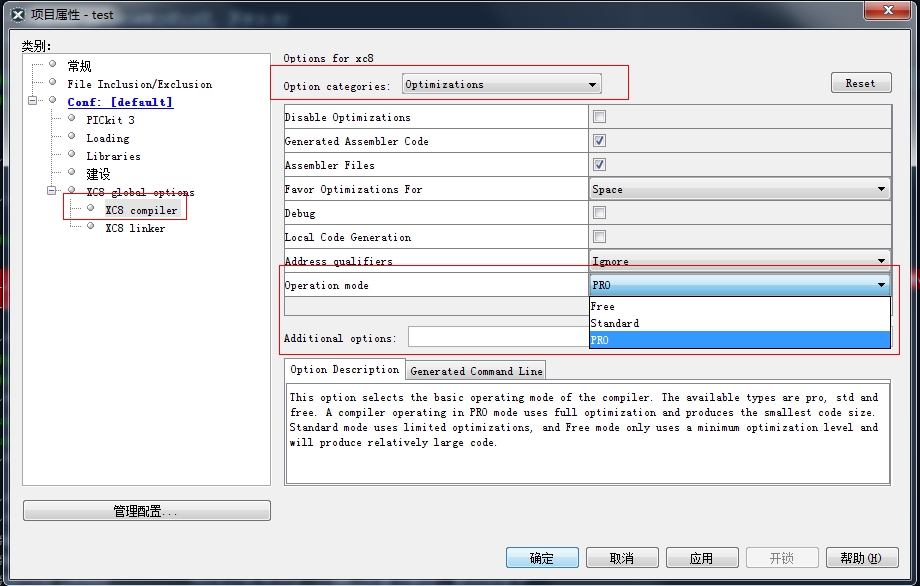Open the Option categories dropdown
Image resolution: width=920 pixels, height=586 pixels.
[502, 84]
